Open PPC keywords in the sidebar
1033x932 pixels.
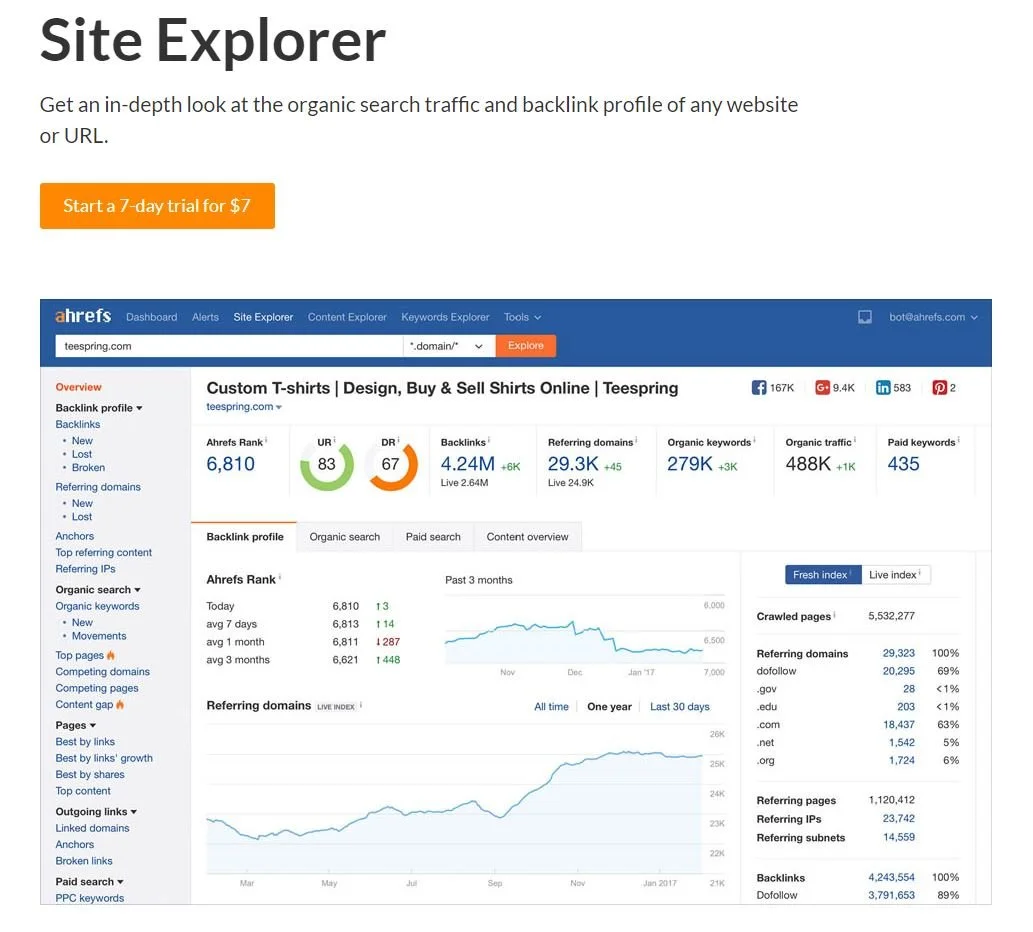point(90,898)
